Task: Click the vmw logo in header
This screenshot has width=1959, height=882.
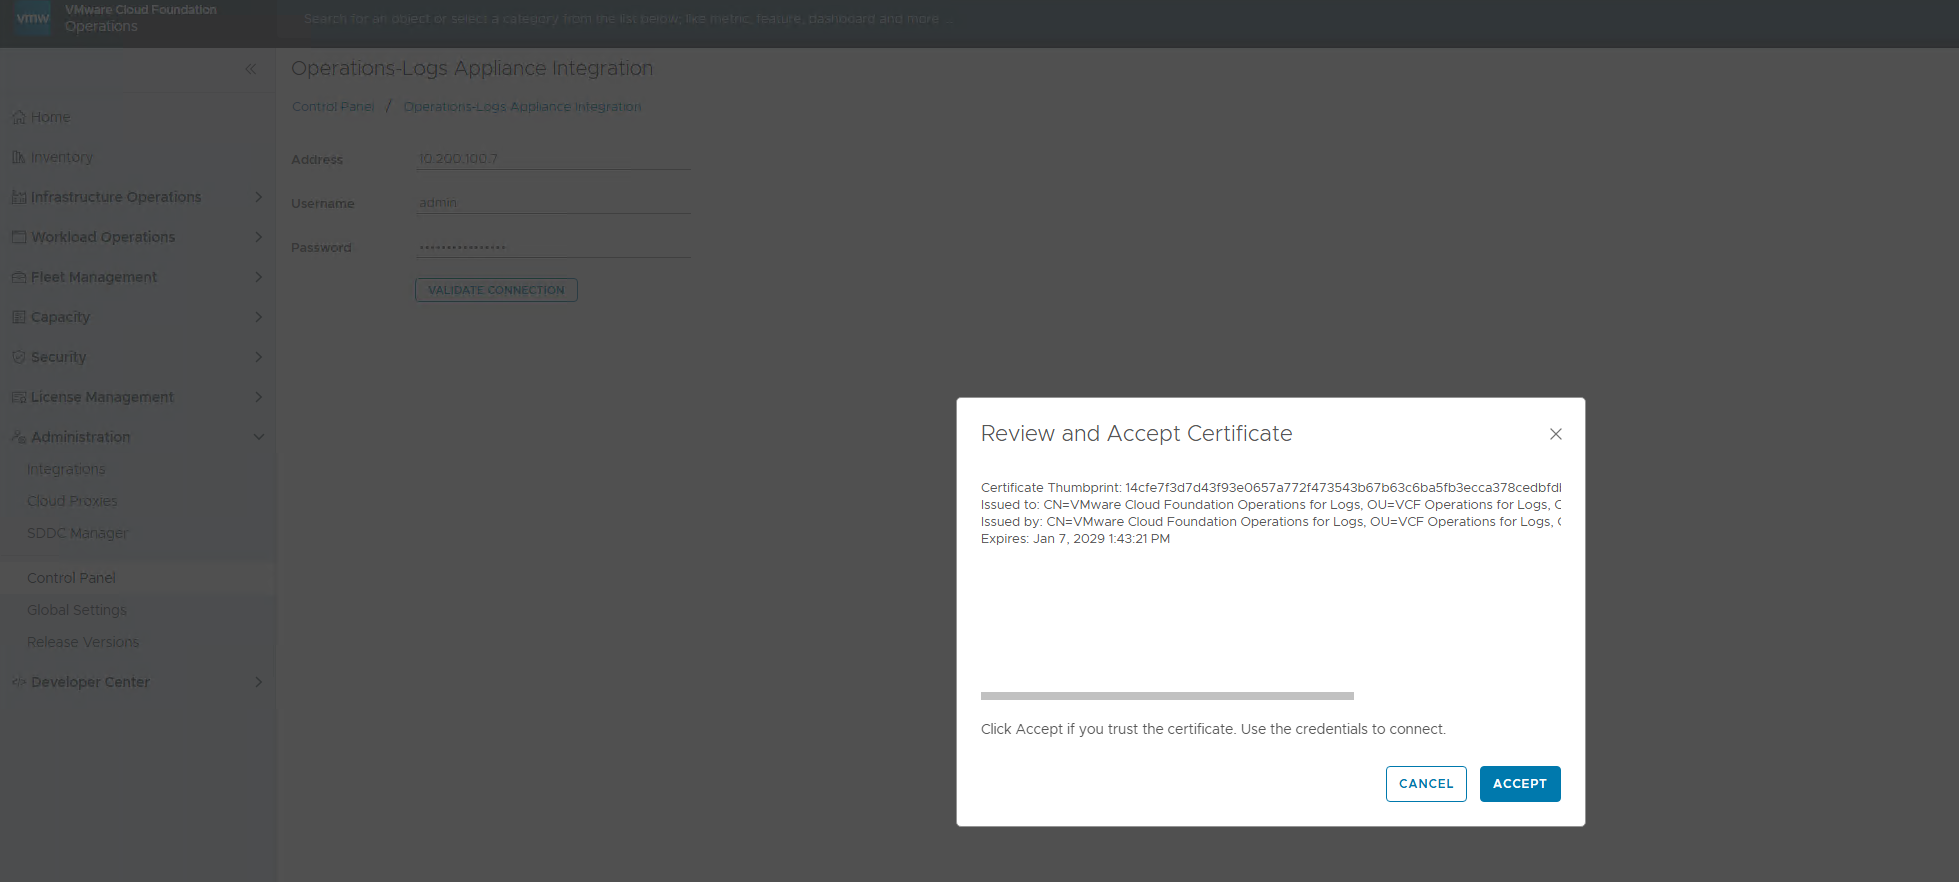Action: [33, 18]
